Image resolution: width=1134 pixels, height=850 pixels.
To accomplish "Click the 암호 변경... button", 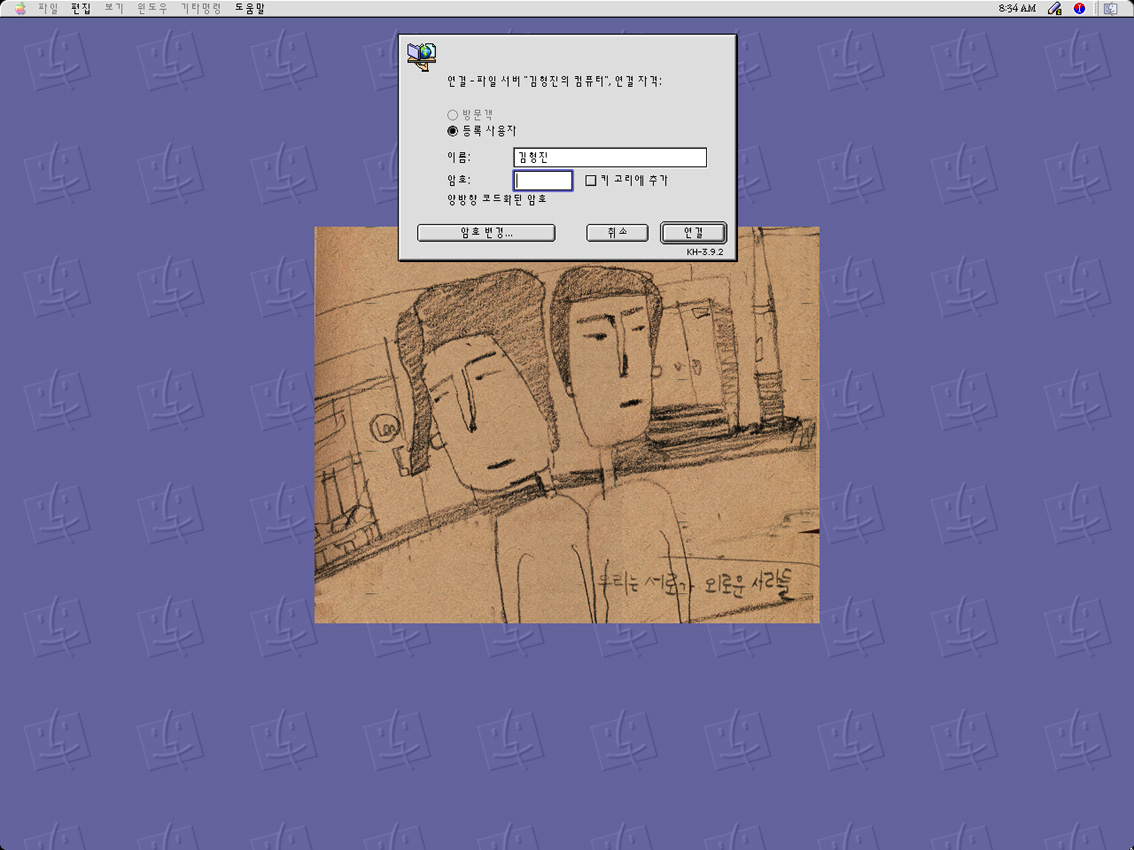I will pyautogui.click(x=486, y=233).
